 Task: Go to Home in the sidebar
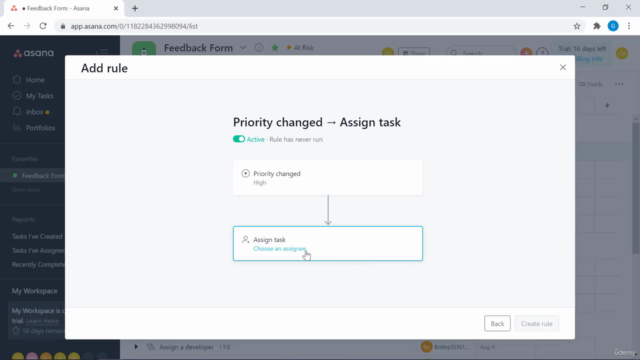35,80
